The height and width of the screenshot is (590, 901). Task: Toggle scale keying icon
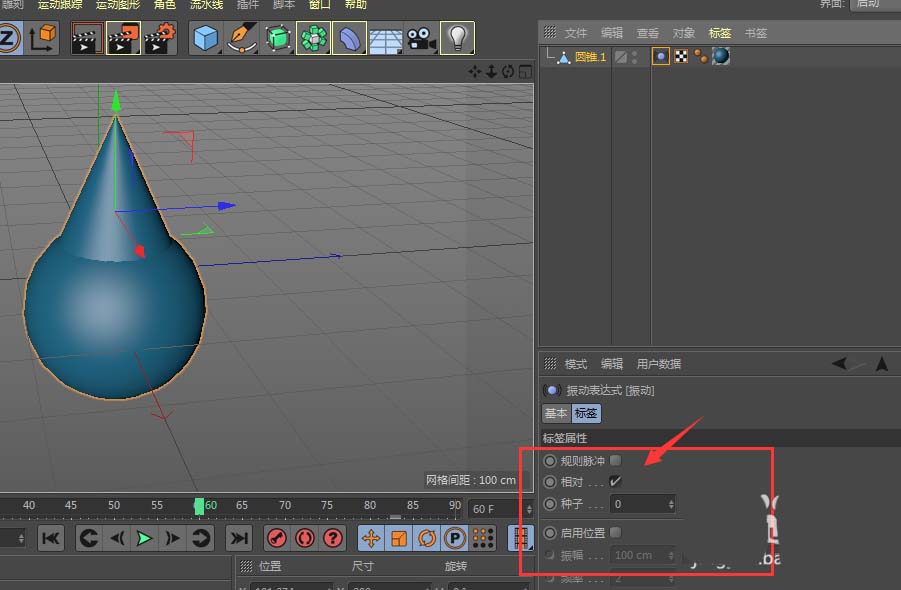click(x=399, y=538)
